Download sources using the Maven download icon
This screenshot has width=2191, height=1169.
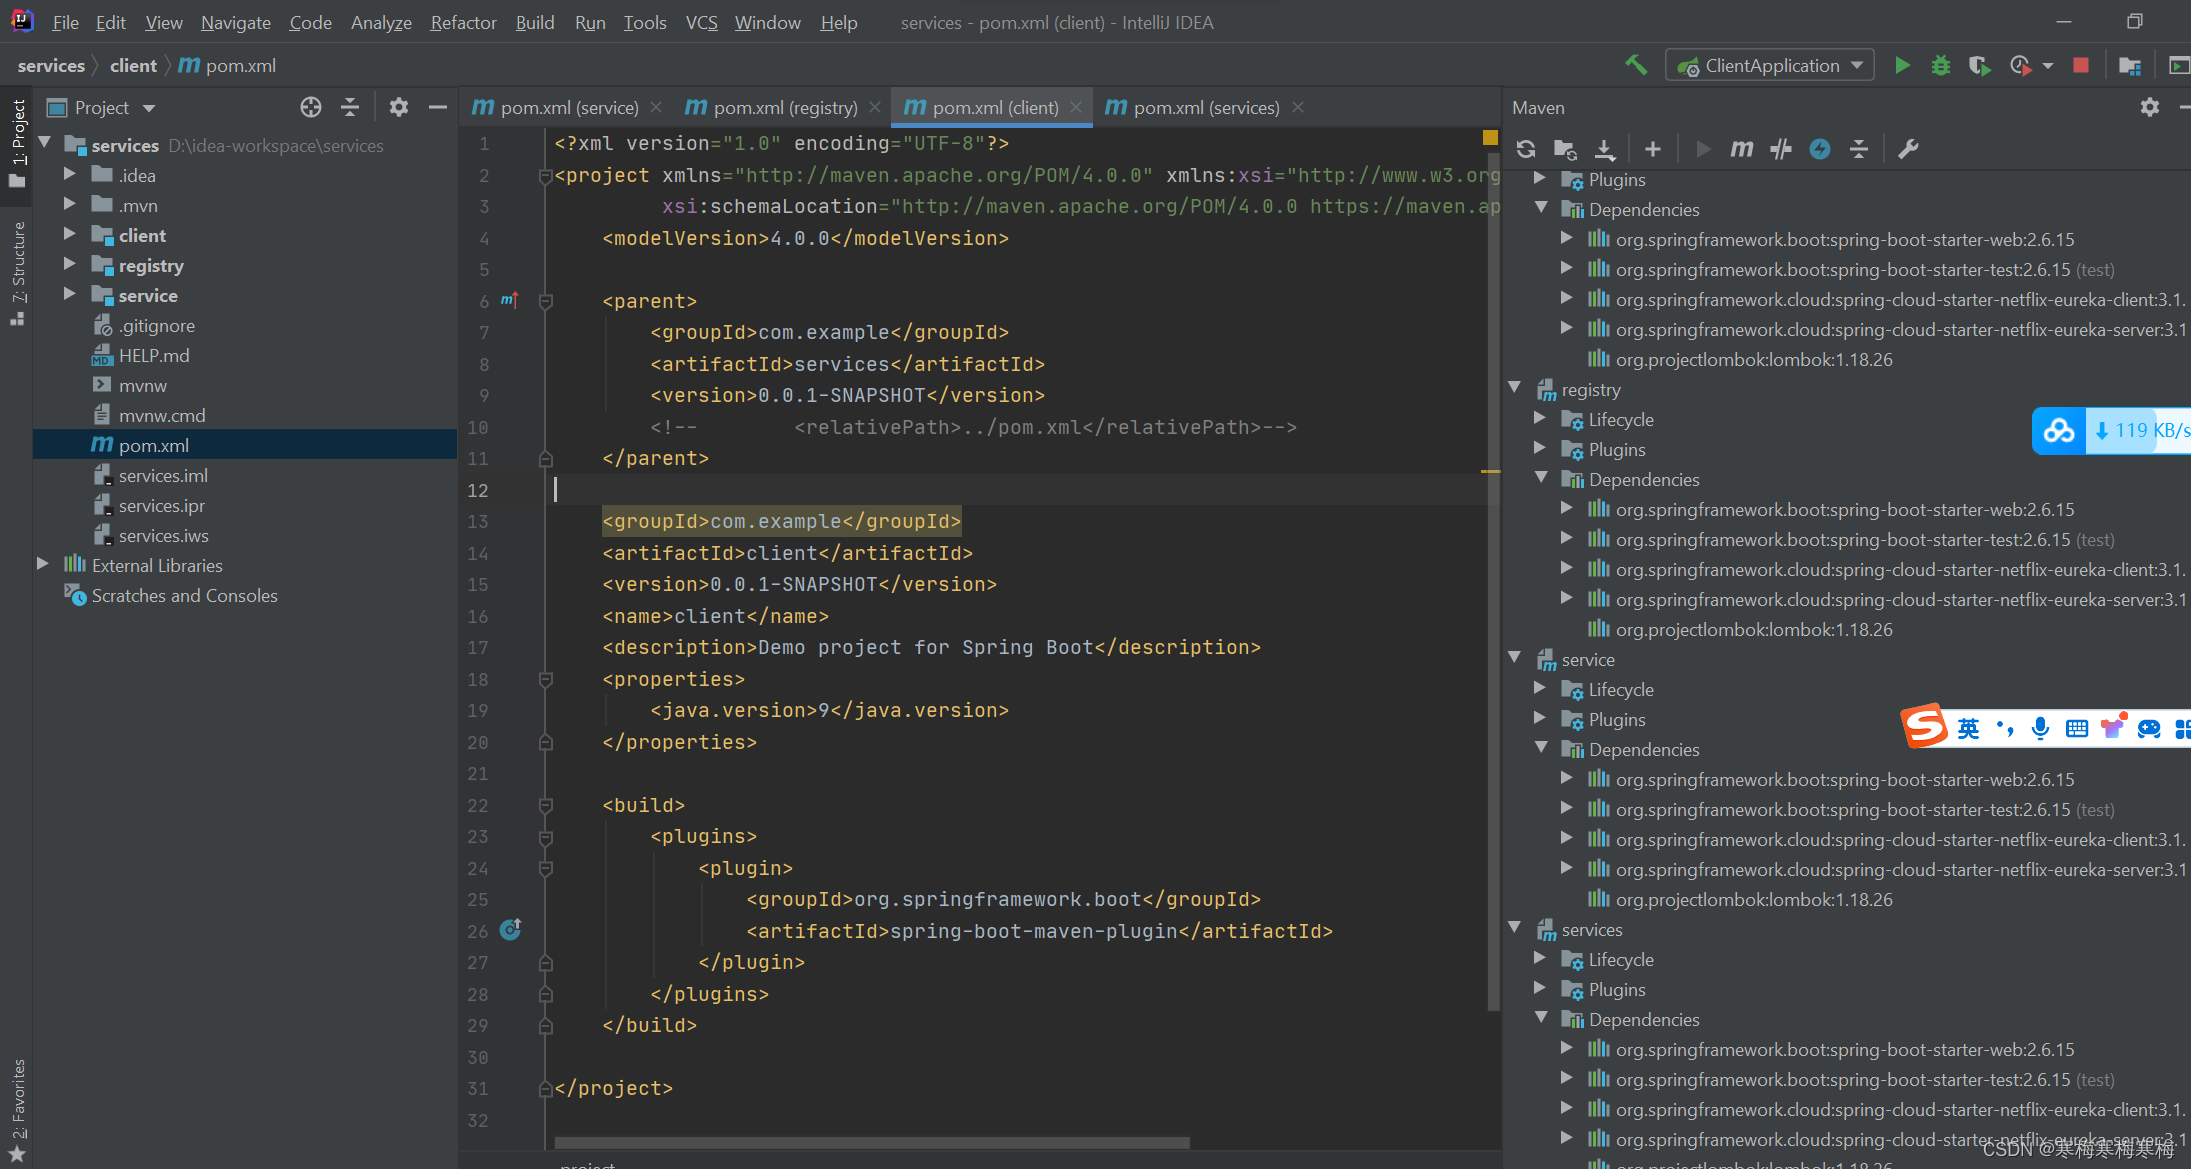point(1605,148)
